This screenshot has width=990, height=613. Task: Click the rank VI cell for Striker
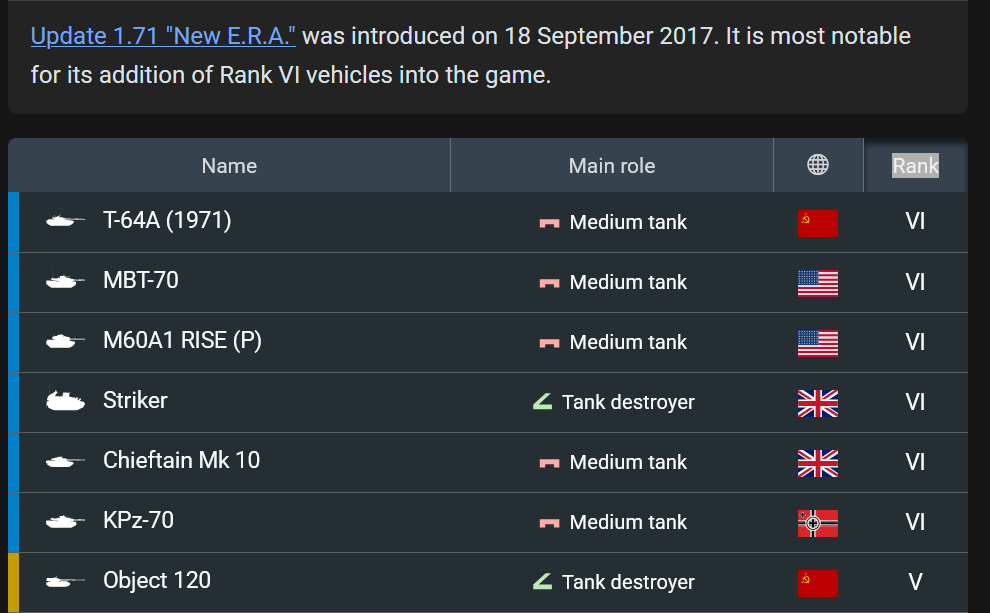click(915, 402)
